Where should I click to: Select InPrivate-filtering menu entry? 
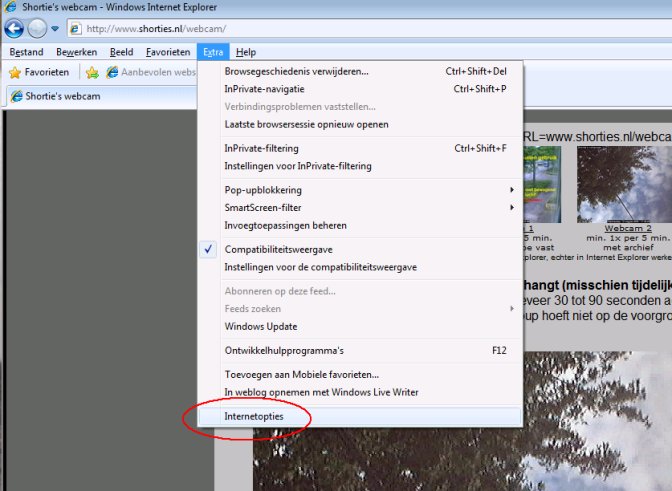[360, 149]
